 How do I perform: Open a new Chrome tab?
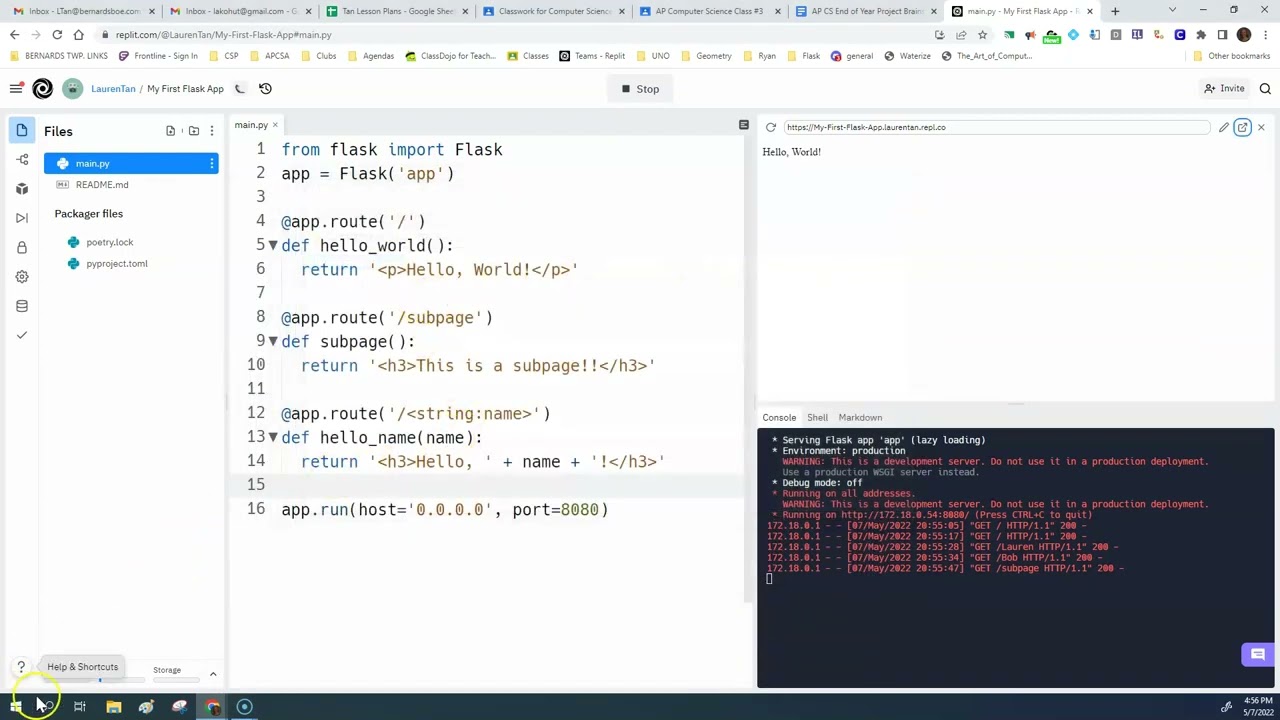pyautogui.click(x=1115, y=11)
